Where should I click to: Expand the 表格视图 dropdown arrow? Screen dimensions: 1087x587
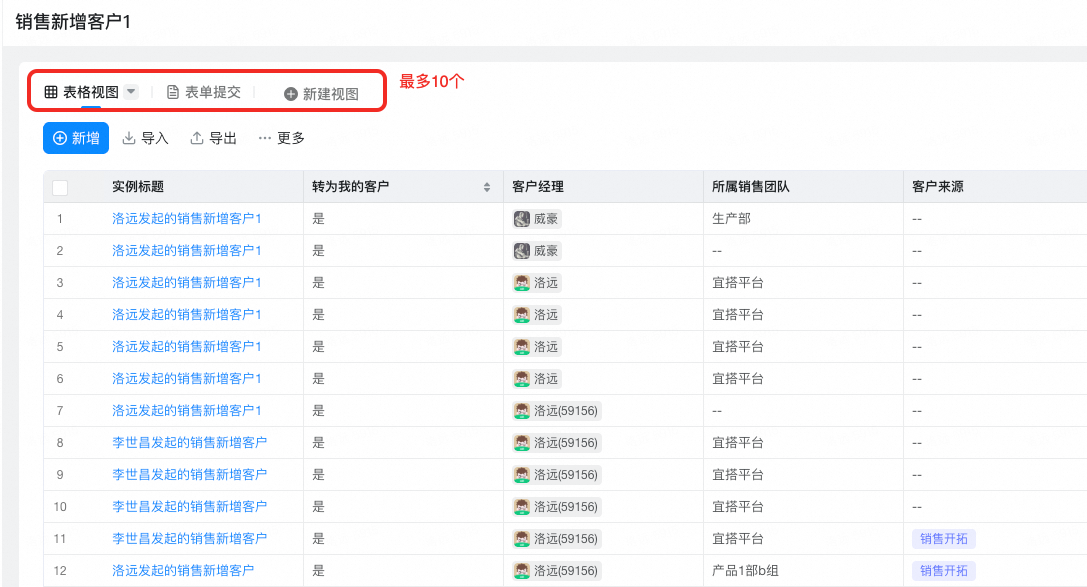[x=131, y=92]
